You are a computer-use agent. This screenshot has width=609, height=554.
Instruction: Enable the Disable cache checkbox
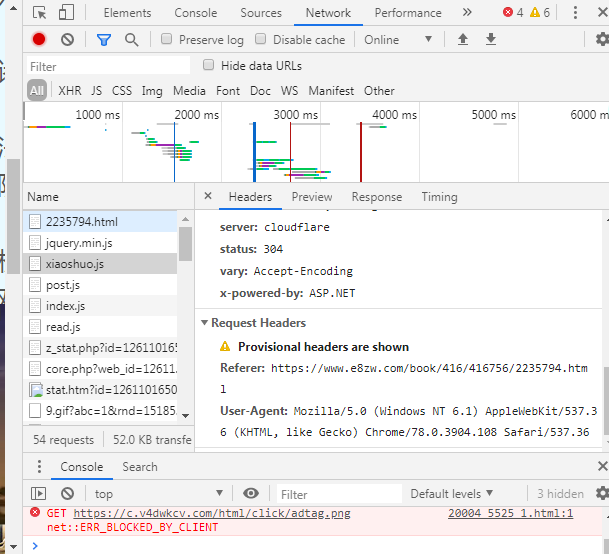click(x=261, y=39)
